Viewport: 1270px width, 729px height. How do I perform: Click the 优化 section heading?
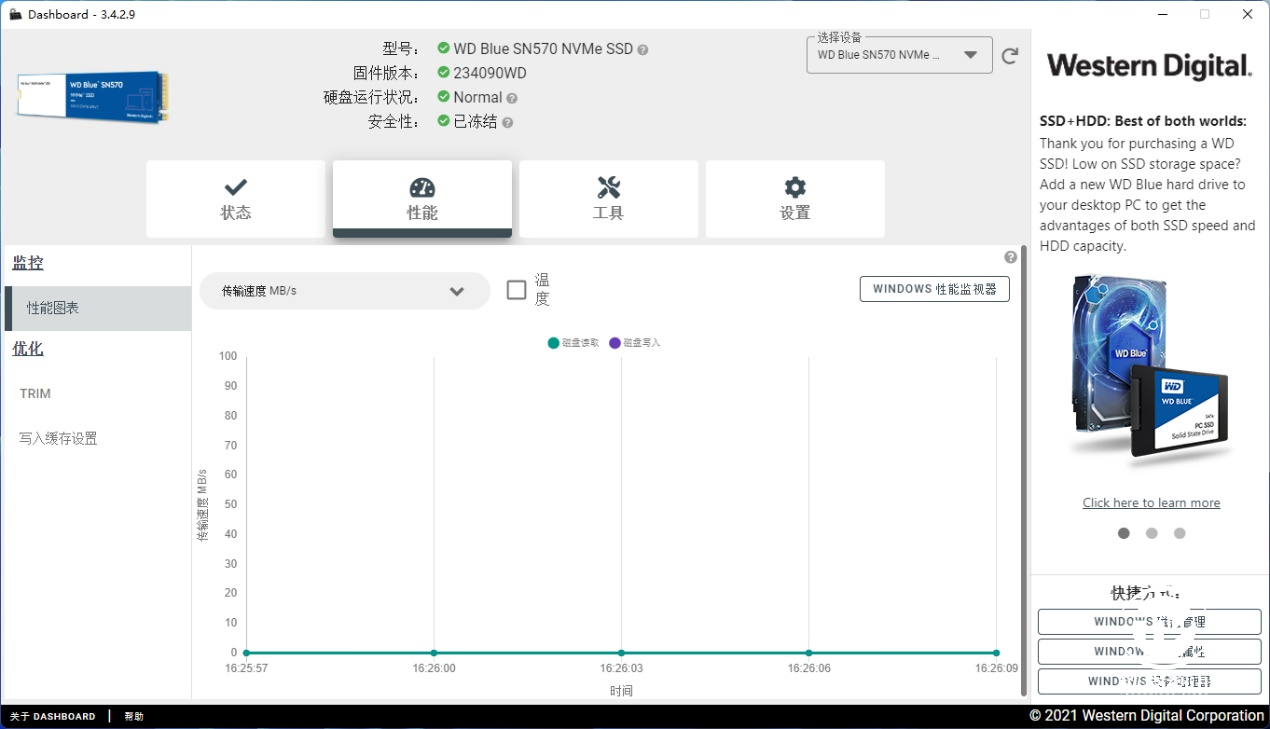[28, 348]
